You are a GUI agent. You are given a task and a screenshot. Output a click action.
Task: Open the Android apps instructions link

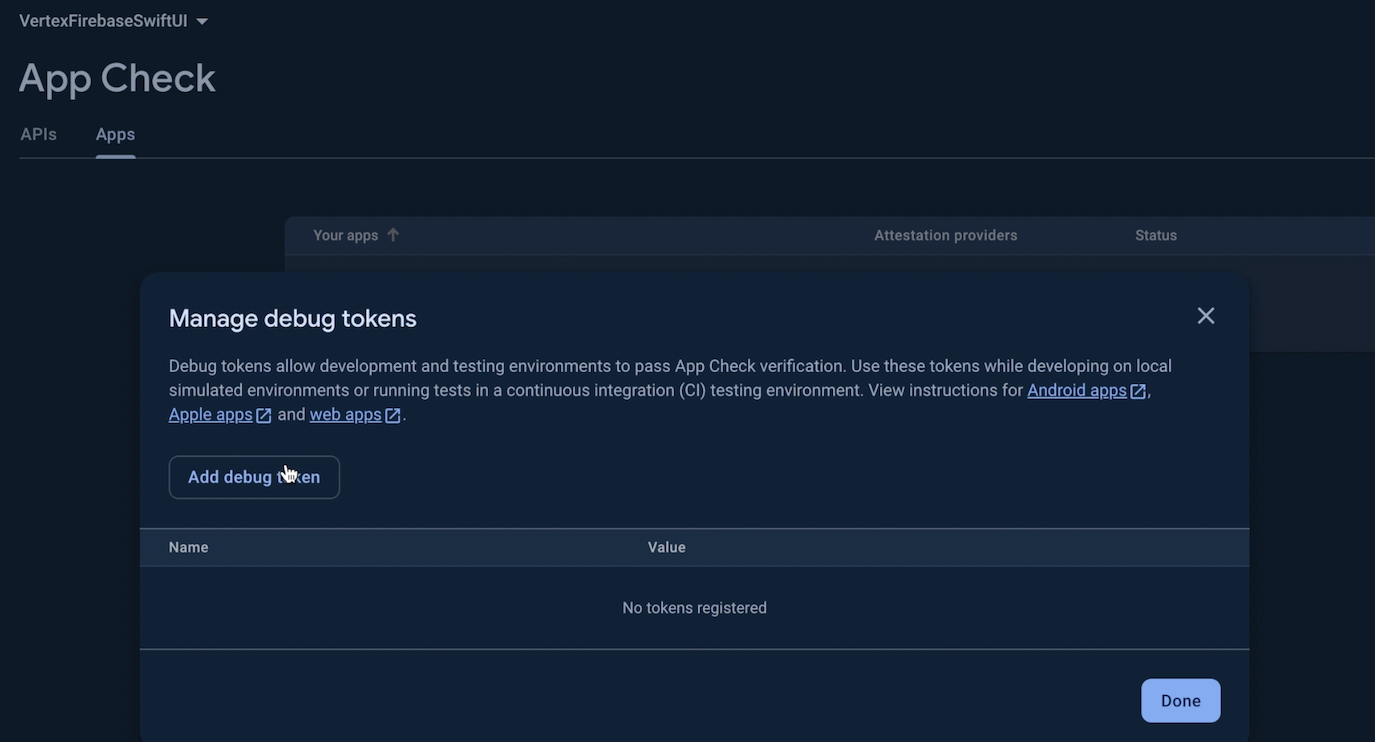click(1076, 390)
